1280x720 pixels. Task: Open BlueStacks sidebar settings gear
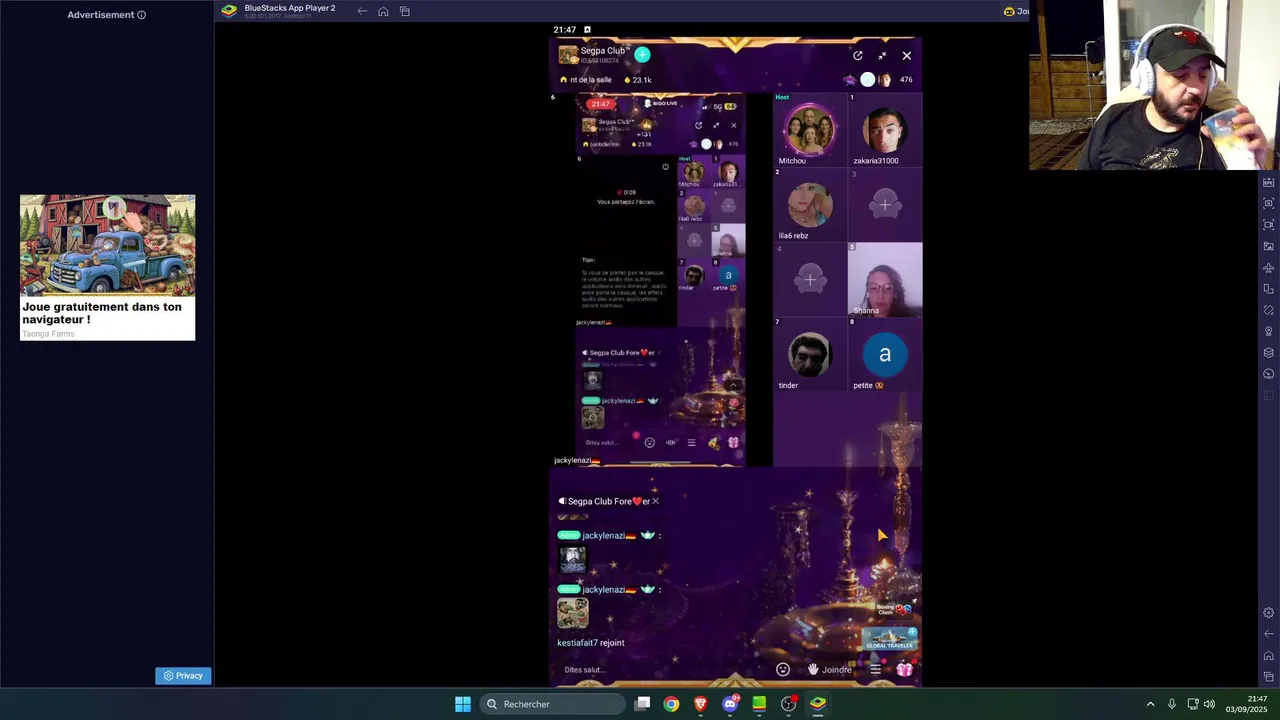click(1269, 613)
